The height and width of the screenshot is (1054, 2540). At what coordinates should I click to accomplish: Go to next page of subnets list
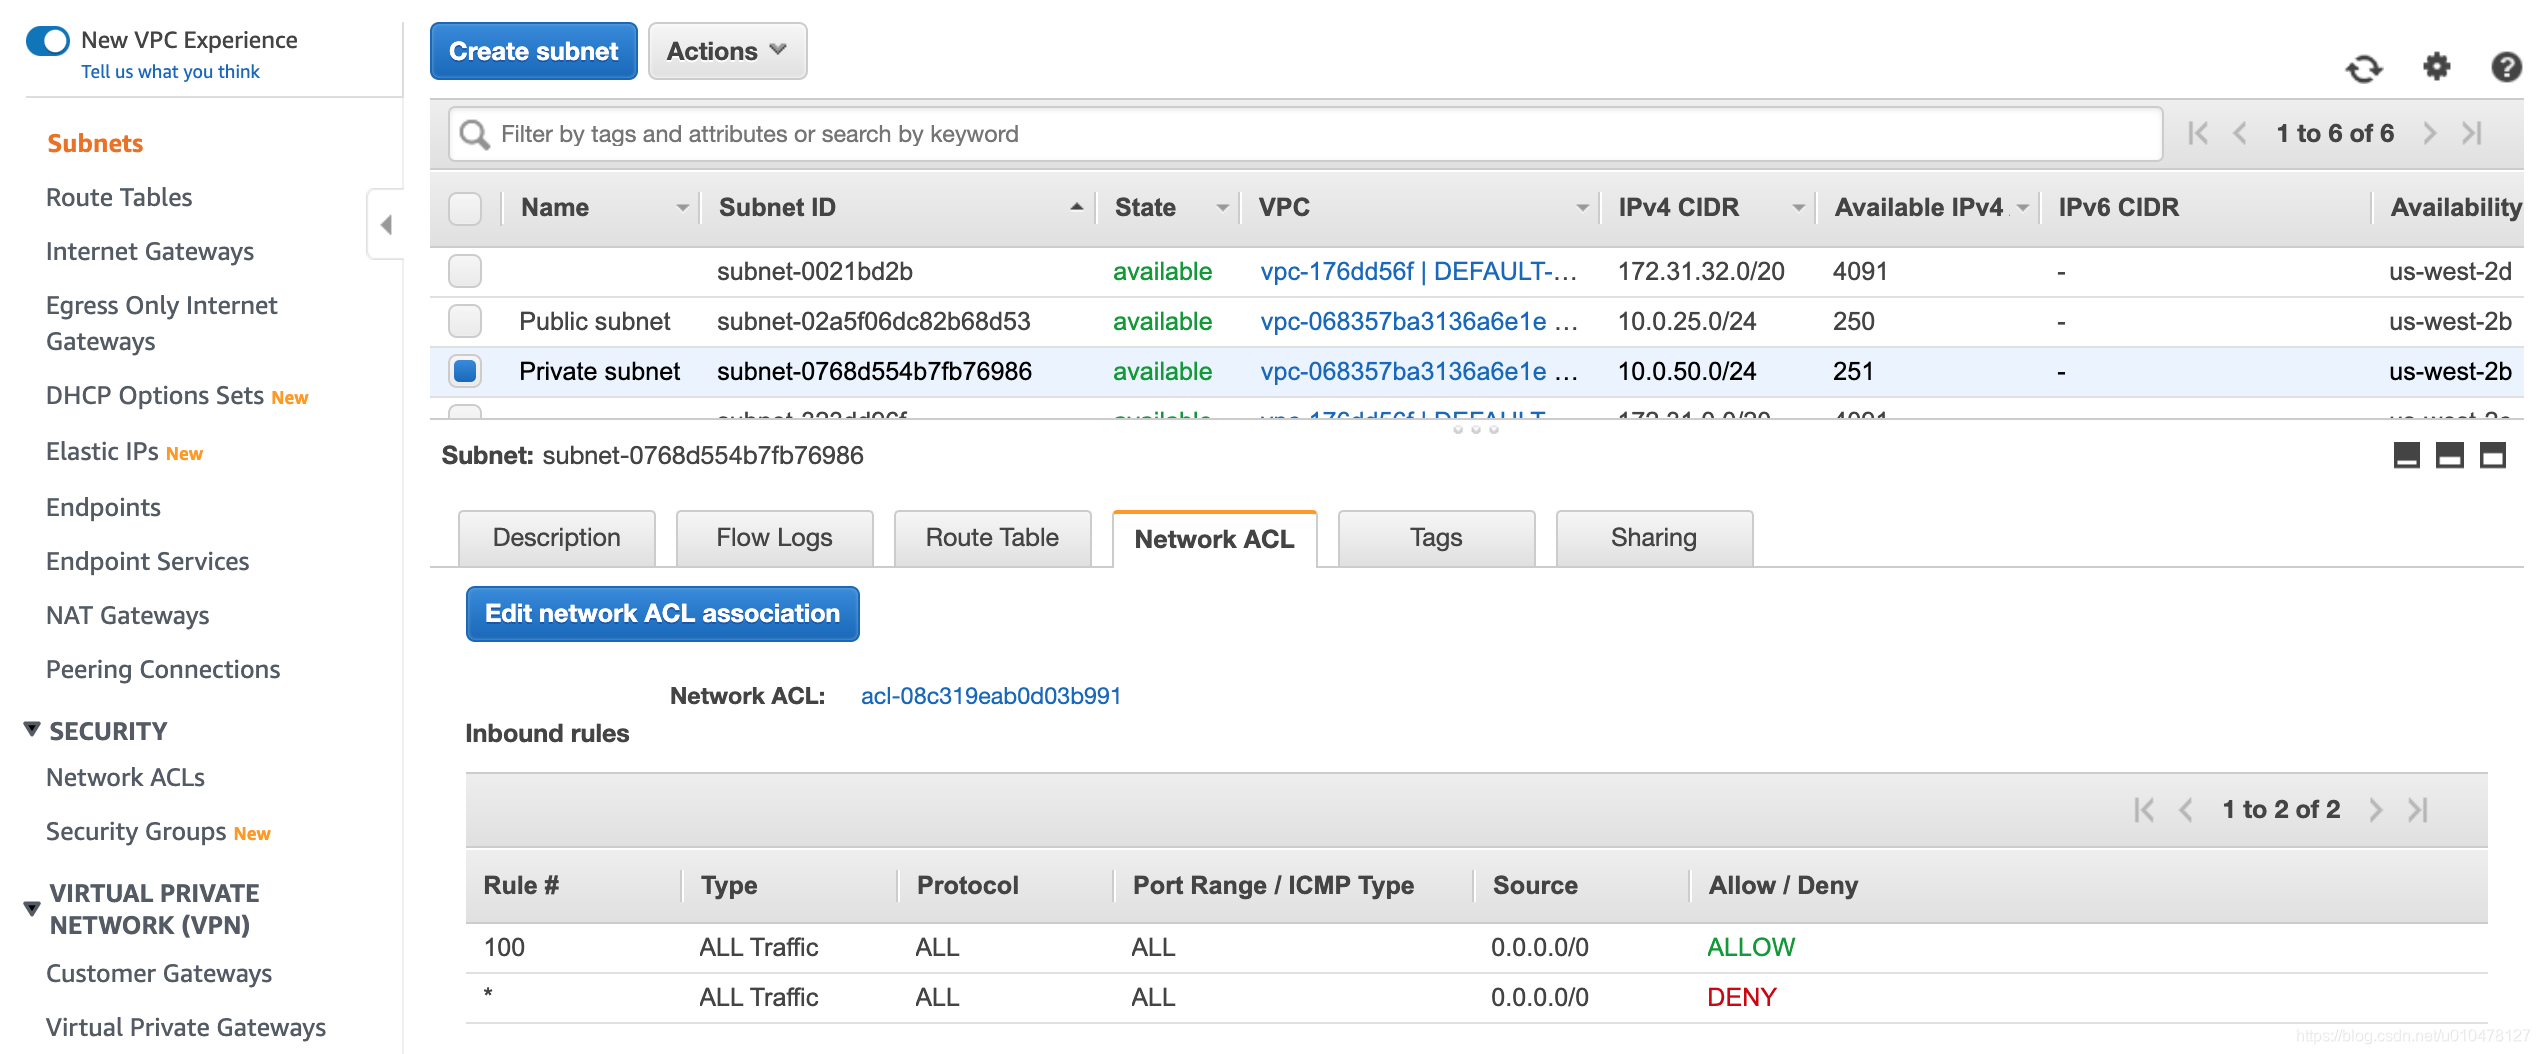2430,133
